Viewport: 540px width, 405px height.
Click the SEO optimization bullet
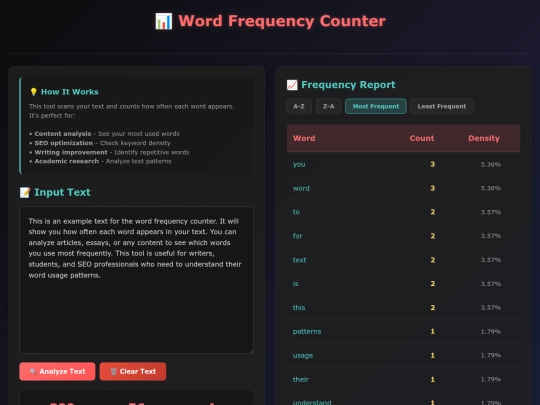tap(100, 143)
